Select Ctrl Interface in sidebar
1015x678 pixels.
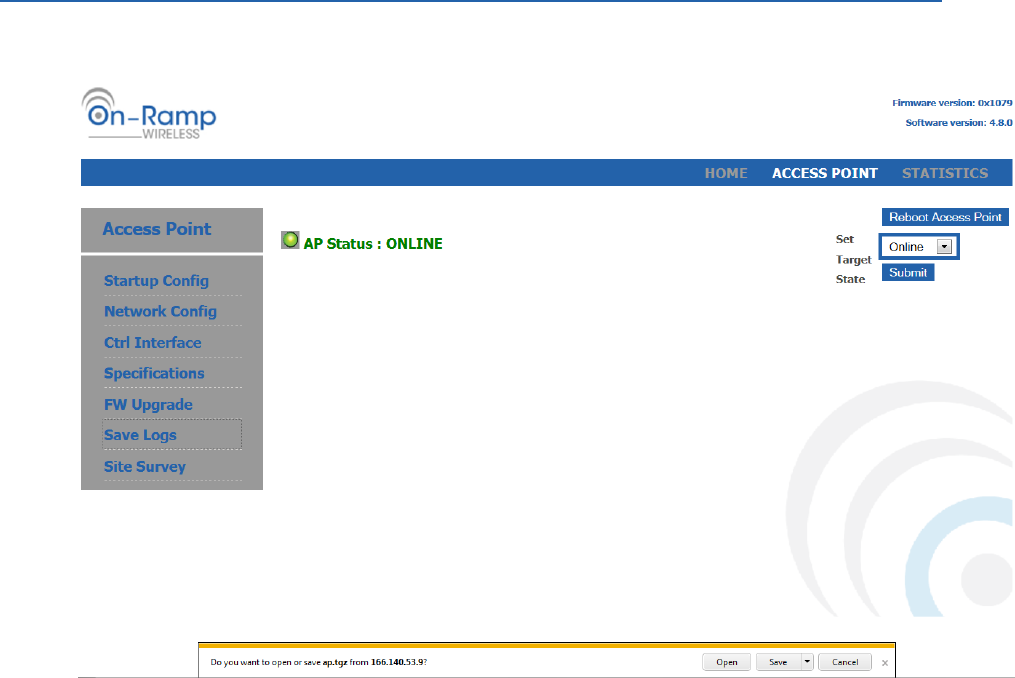[152, 343]
